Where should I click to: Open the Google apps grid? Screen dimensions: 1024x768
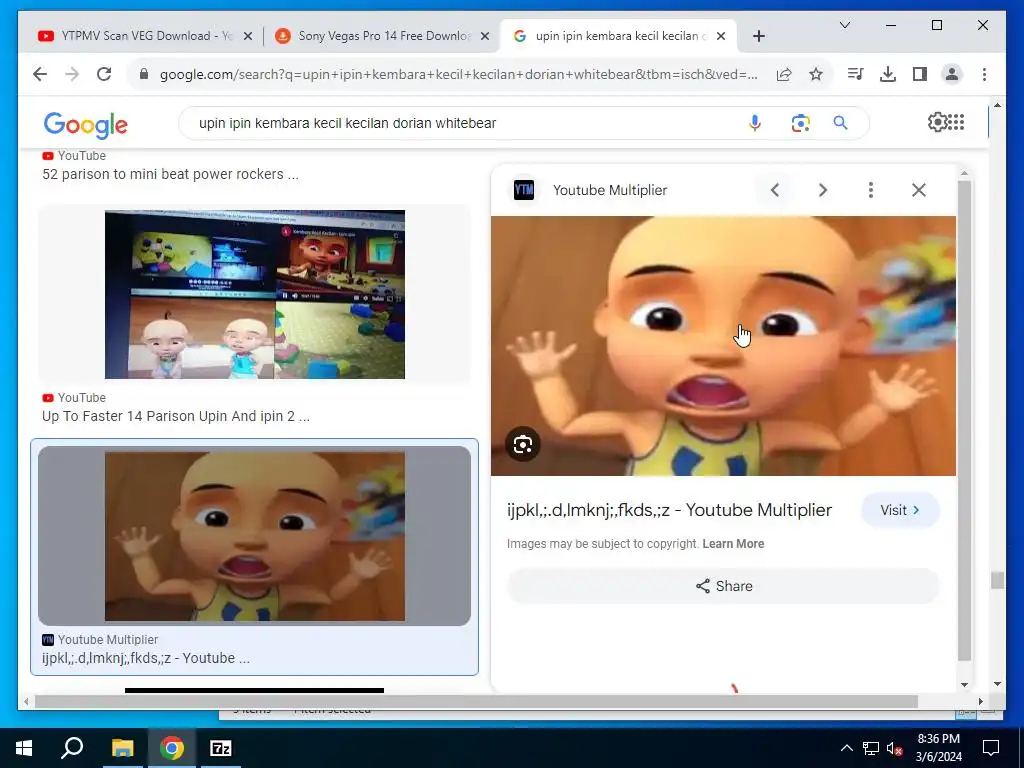pos(956,122)
